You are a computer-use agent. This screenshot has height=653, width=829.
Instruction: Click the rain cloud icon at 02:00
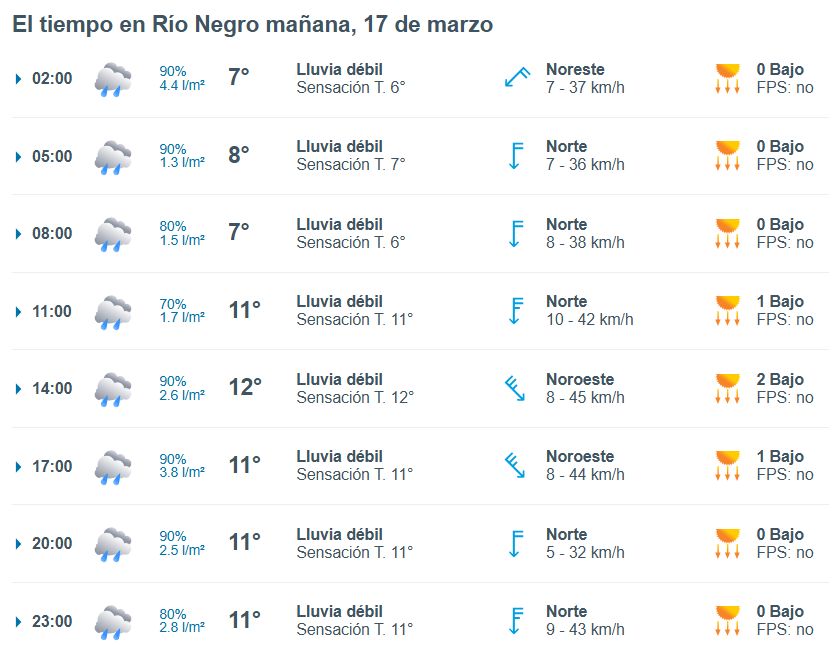click(x=113, y=79)
